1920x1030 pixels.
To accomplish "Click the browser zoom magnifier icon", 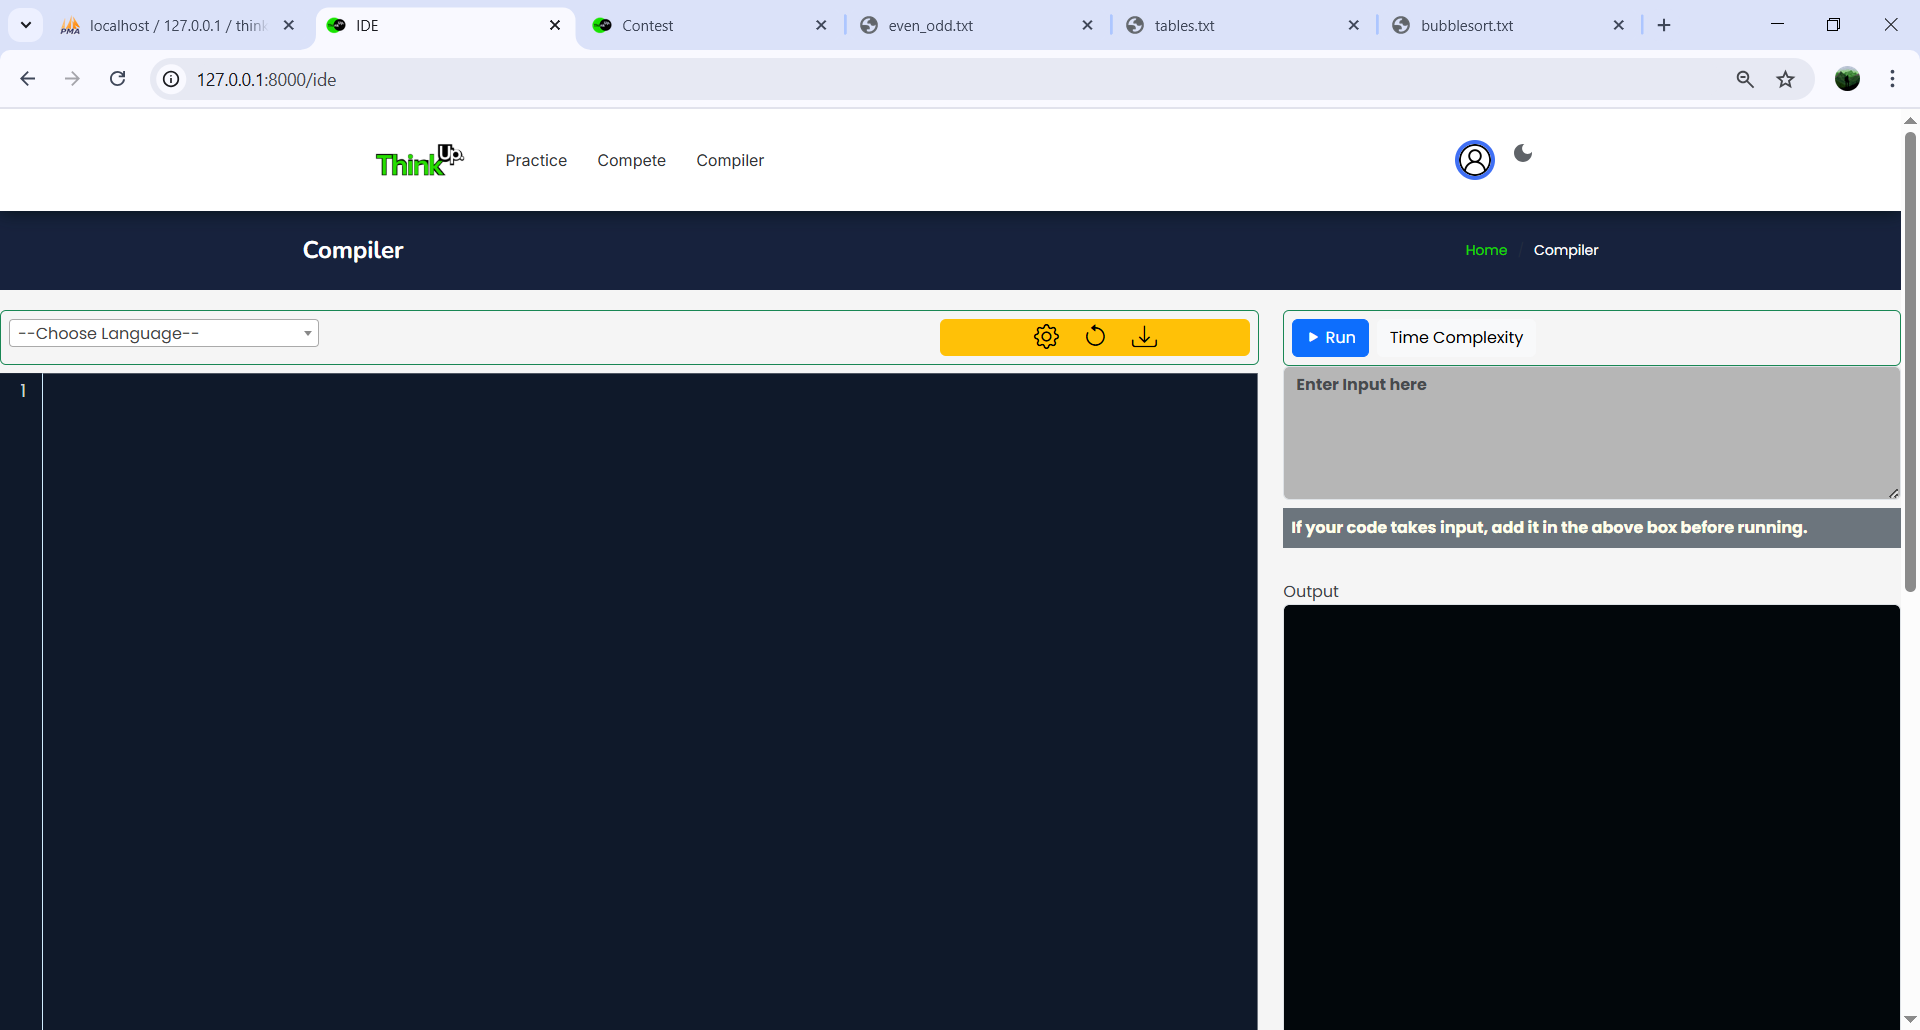I will (1745, 79).
